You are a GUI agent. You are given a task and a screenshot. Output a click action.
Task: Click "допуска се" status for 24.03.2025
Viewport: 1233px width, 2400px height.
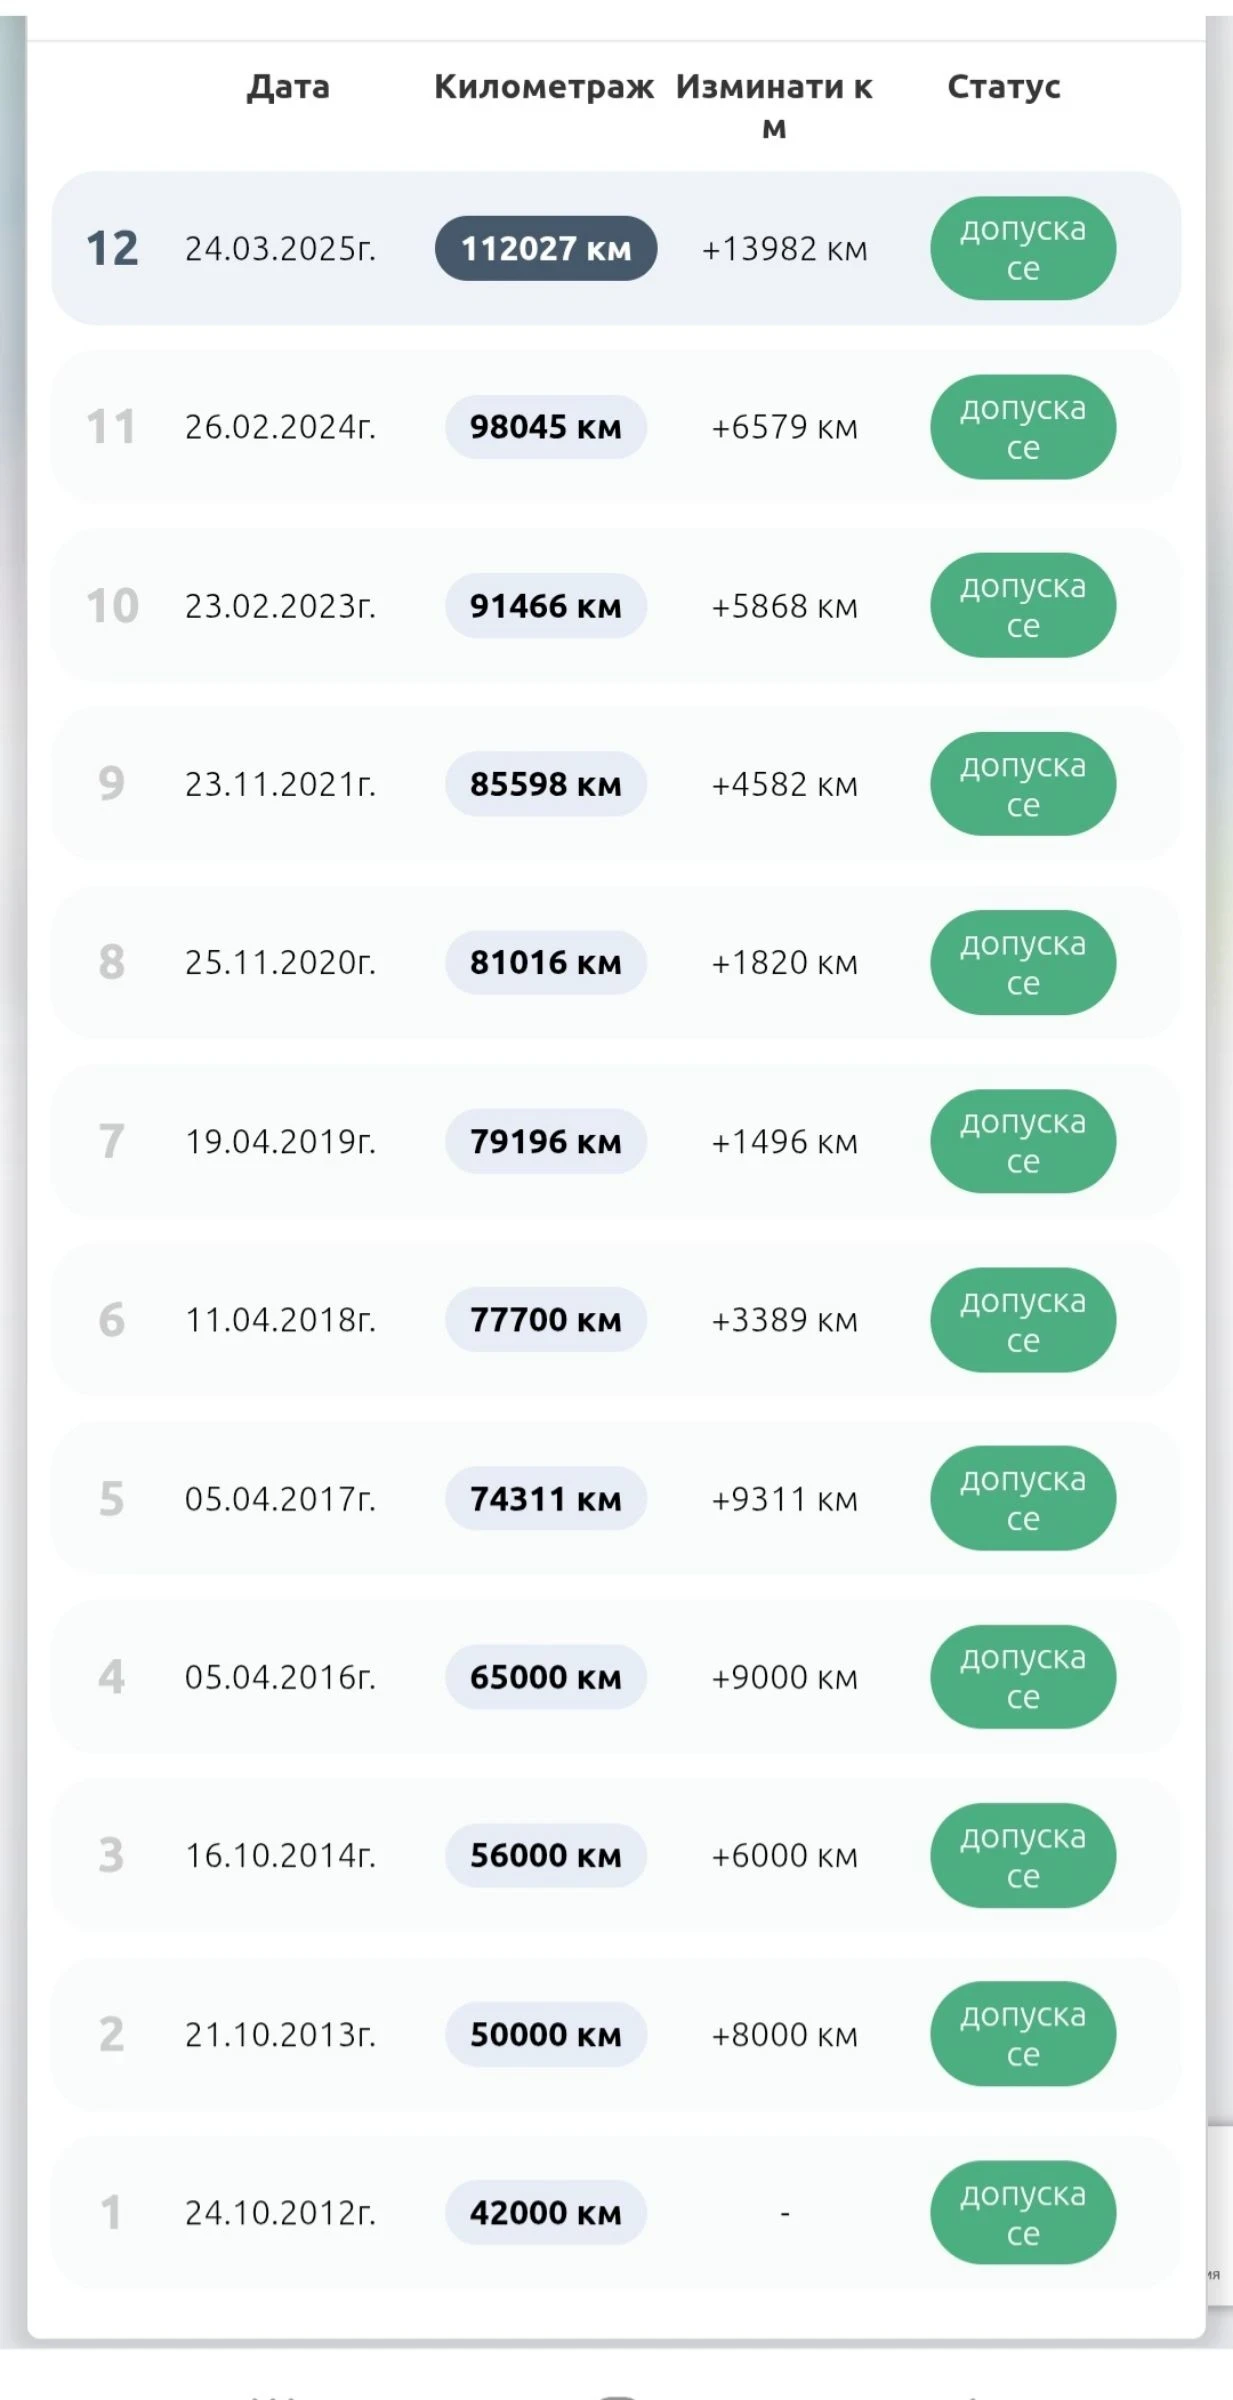pyautogui.click(x=1023, y=248)
